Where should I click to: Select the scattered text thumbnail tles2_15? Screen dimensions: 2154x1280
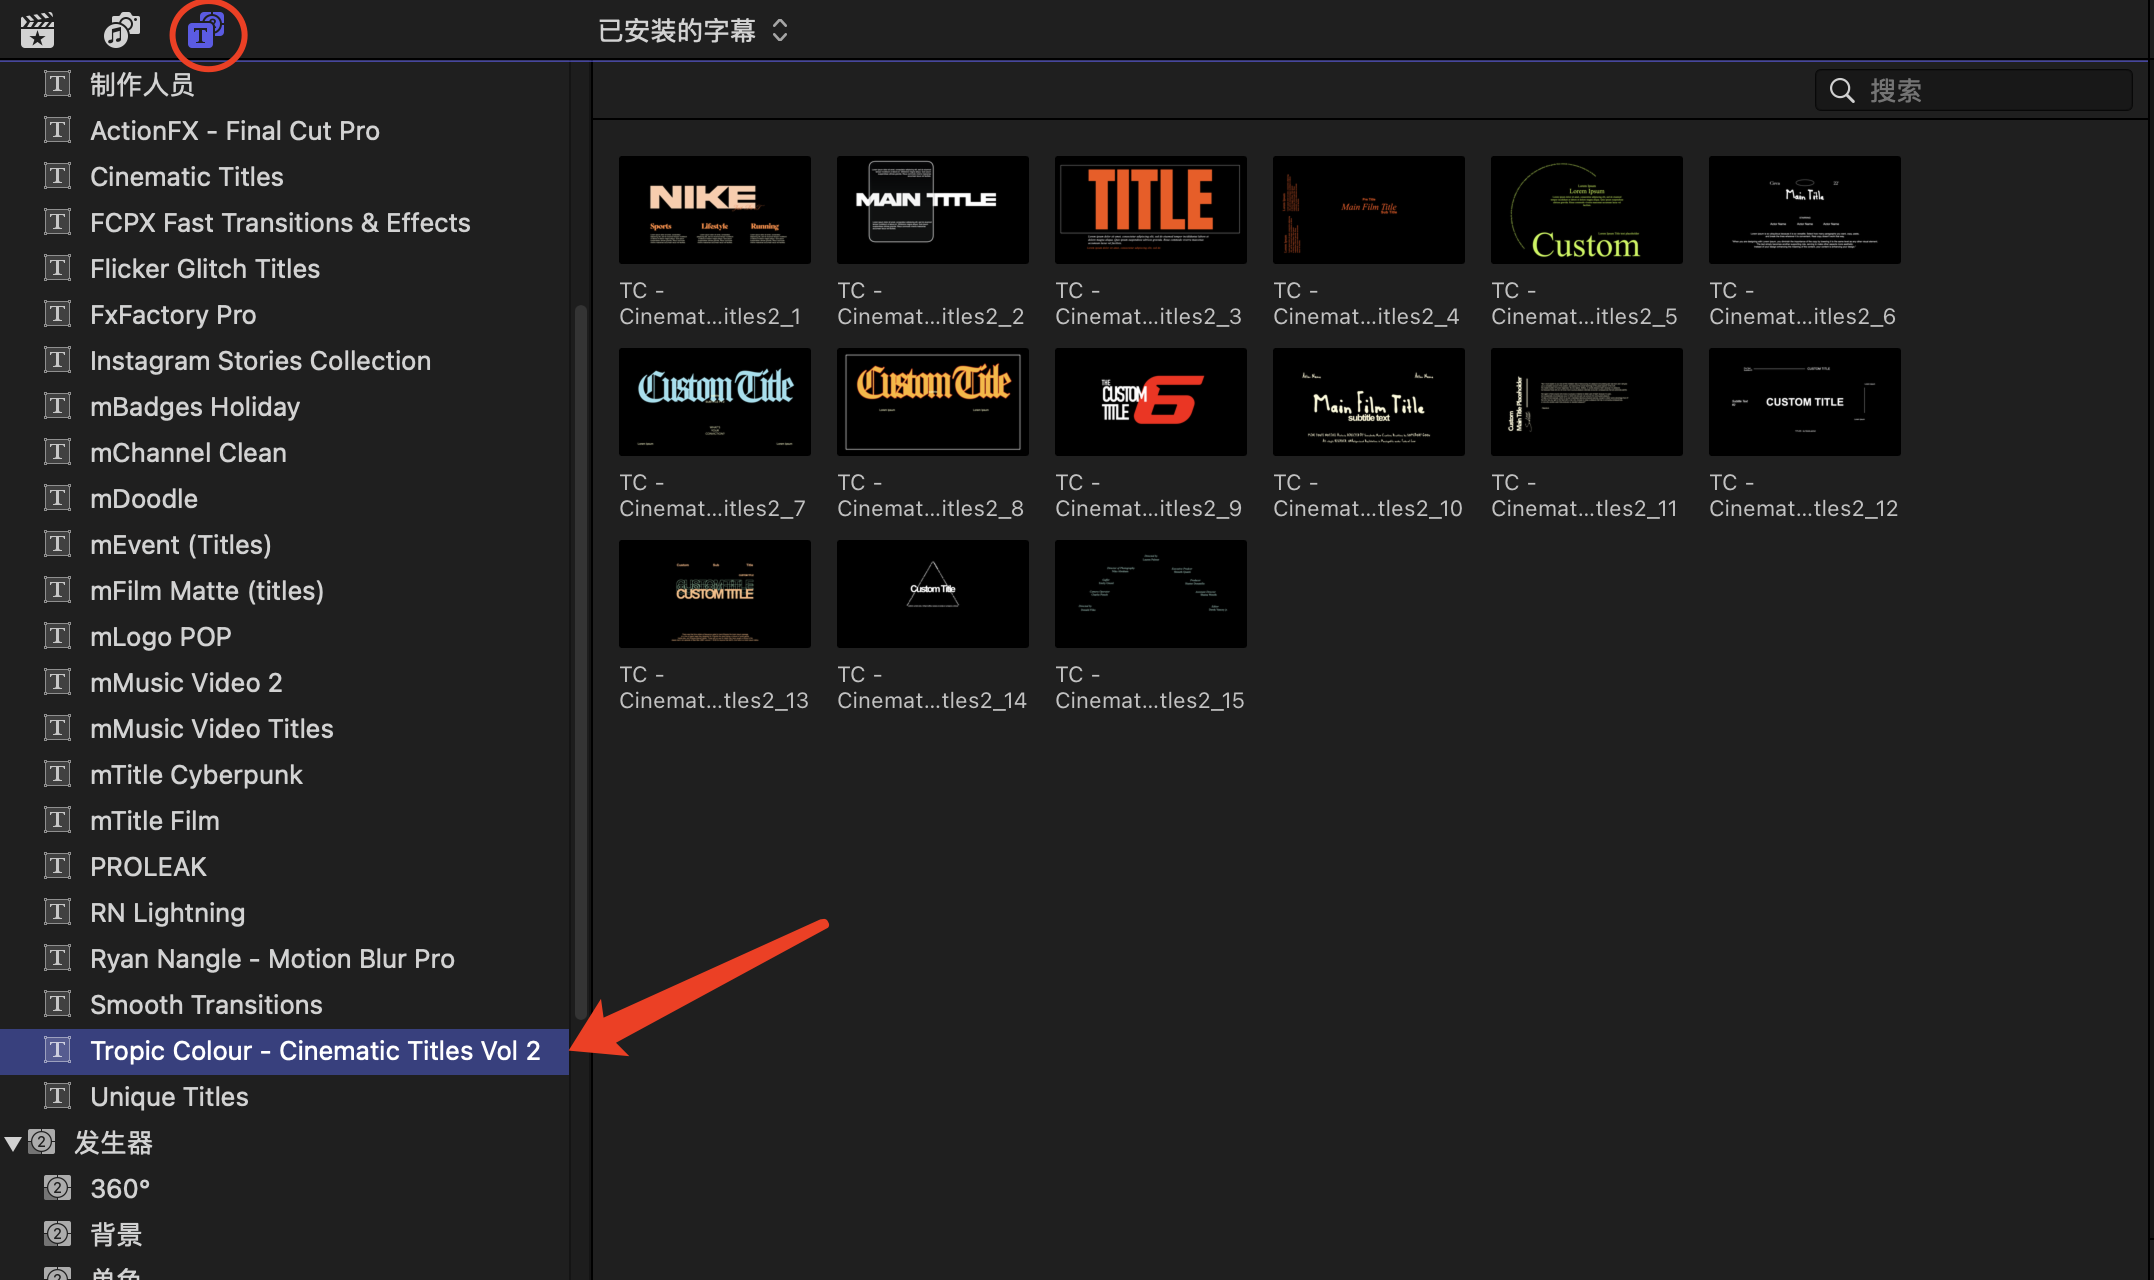(1150, 594)
